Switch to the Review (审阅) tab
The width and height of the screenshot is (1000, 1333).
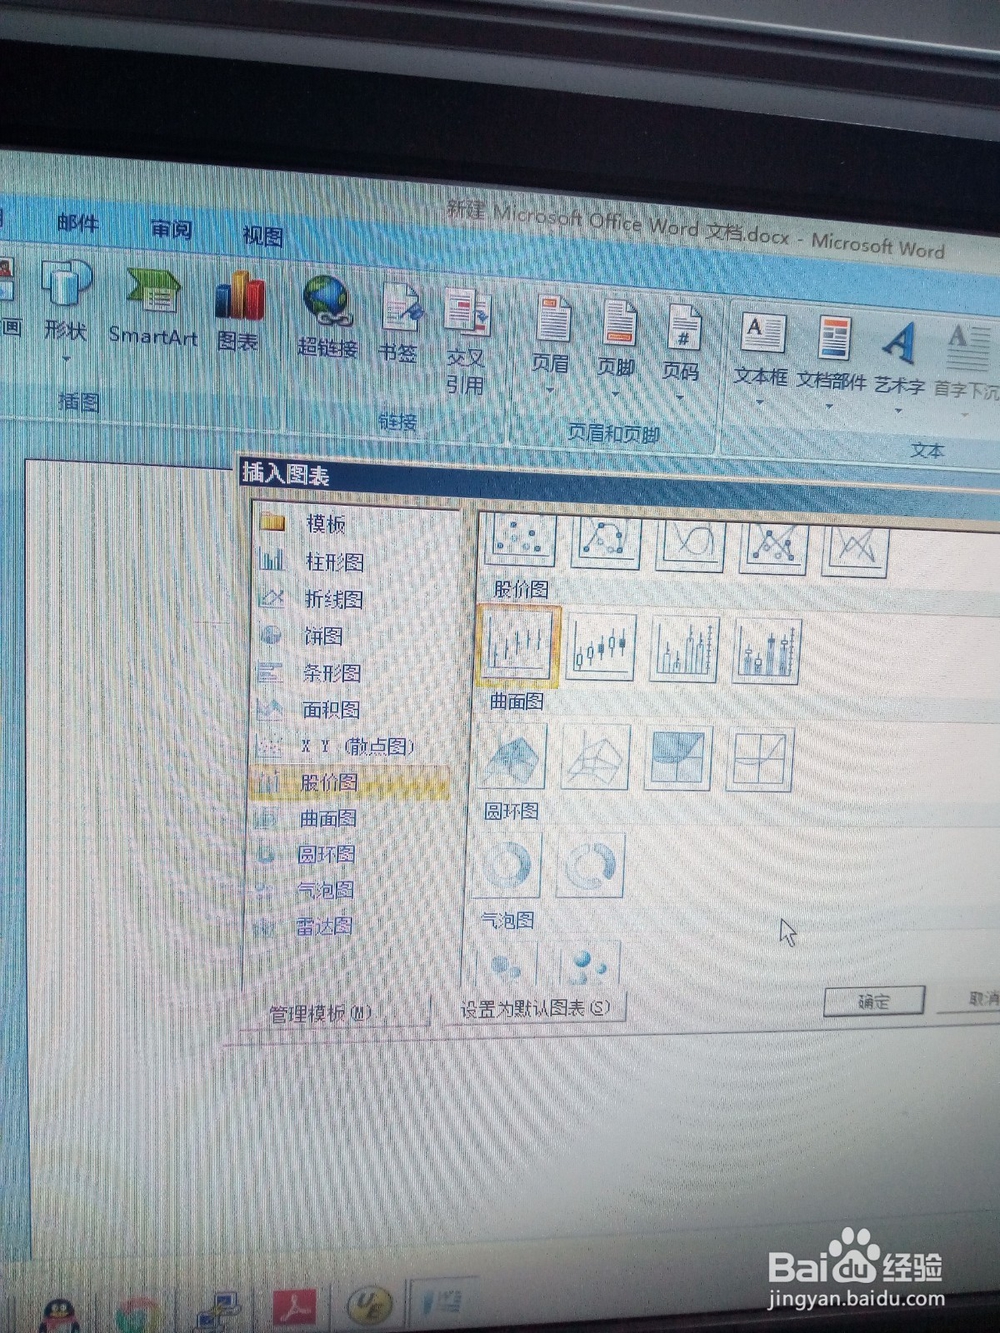(171, 229)
